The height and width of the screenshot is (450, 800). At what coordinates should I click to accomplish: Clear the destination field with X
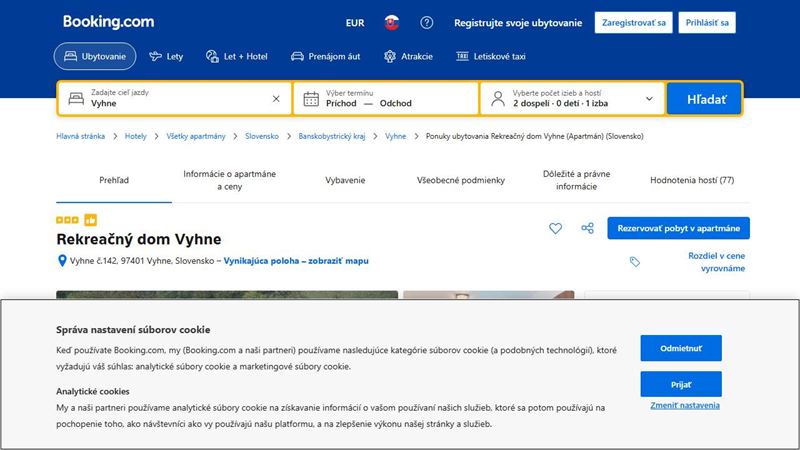tap(276, 98)
